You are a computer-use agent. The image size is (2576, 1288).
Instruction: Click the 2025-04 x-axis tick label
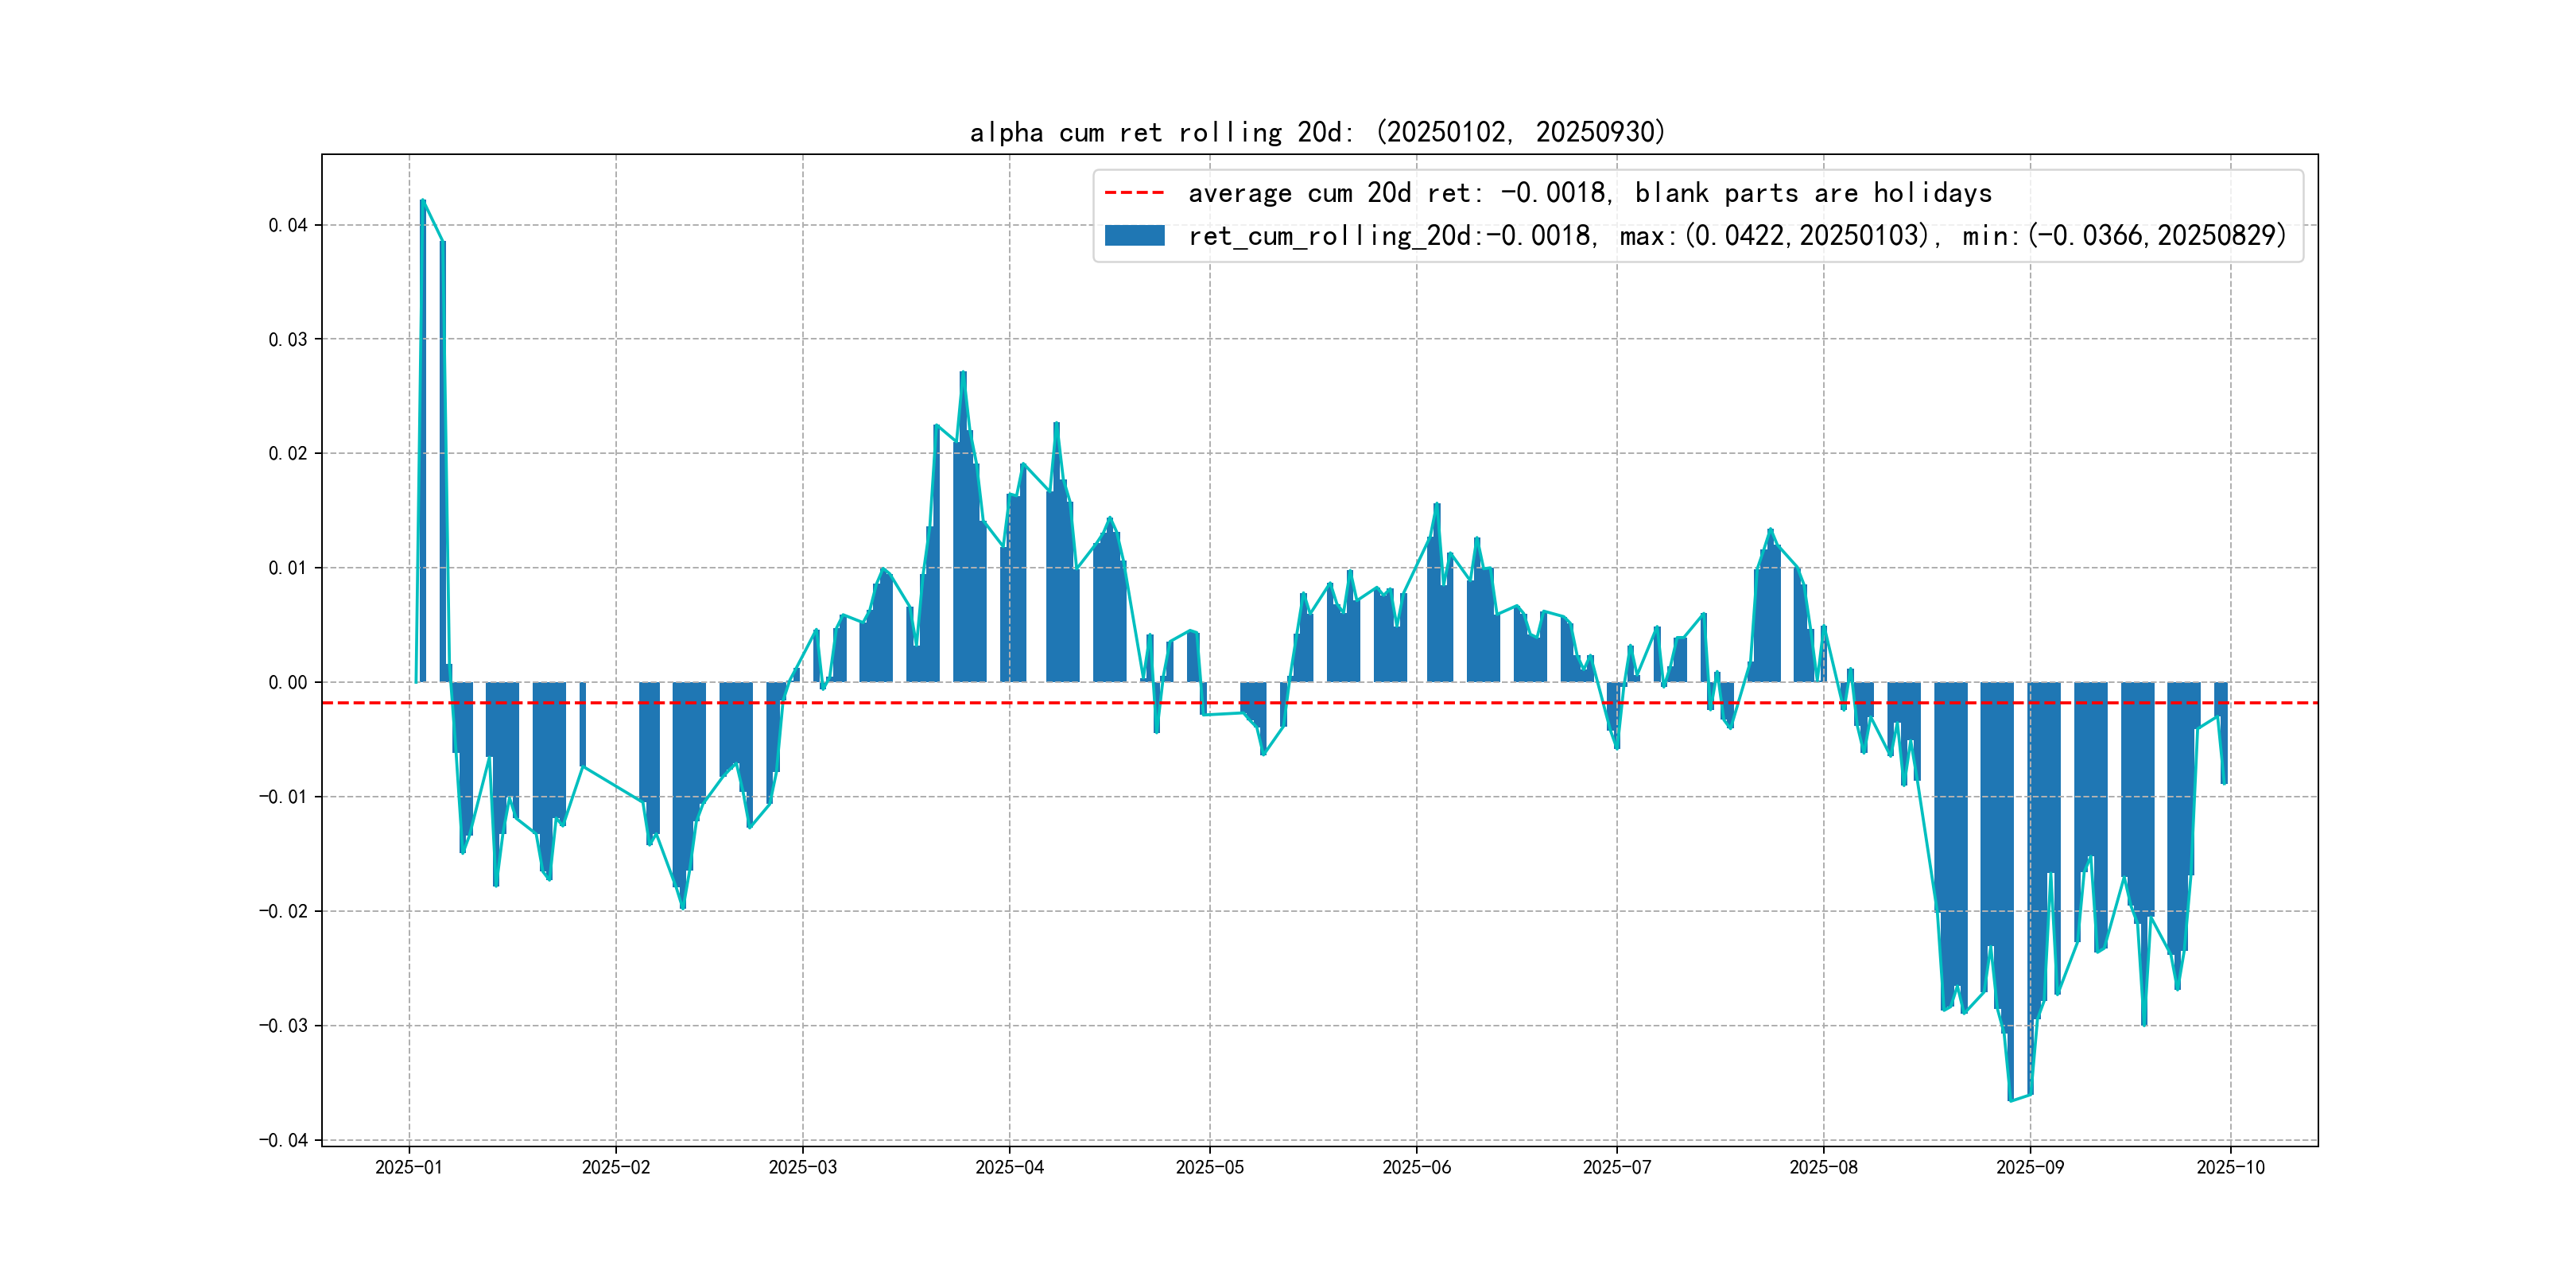click(x=1009, y=1167)
